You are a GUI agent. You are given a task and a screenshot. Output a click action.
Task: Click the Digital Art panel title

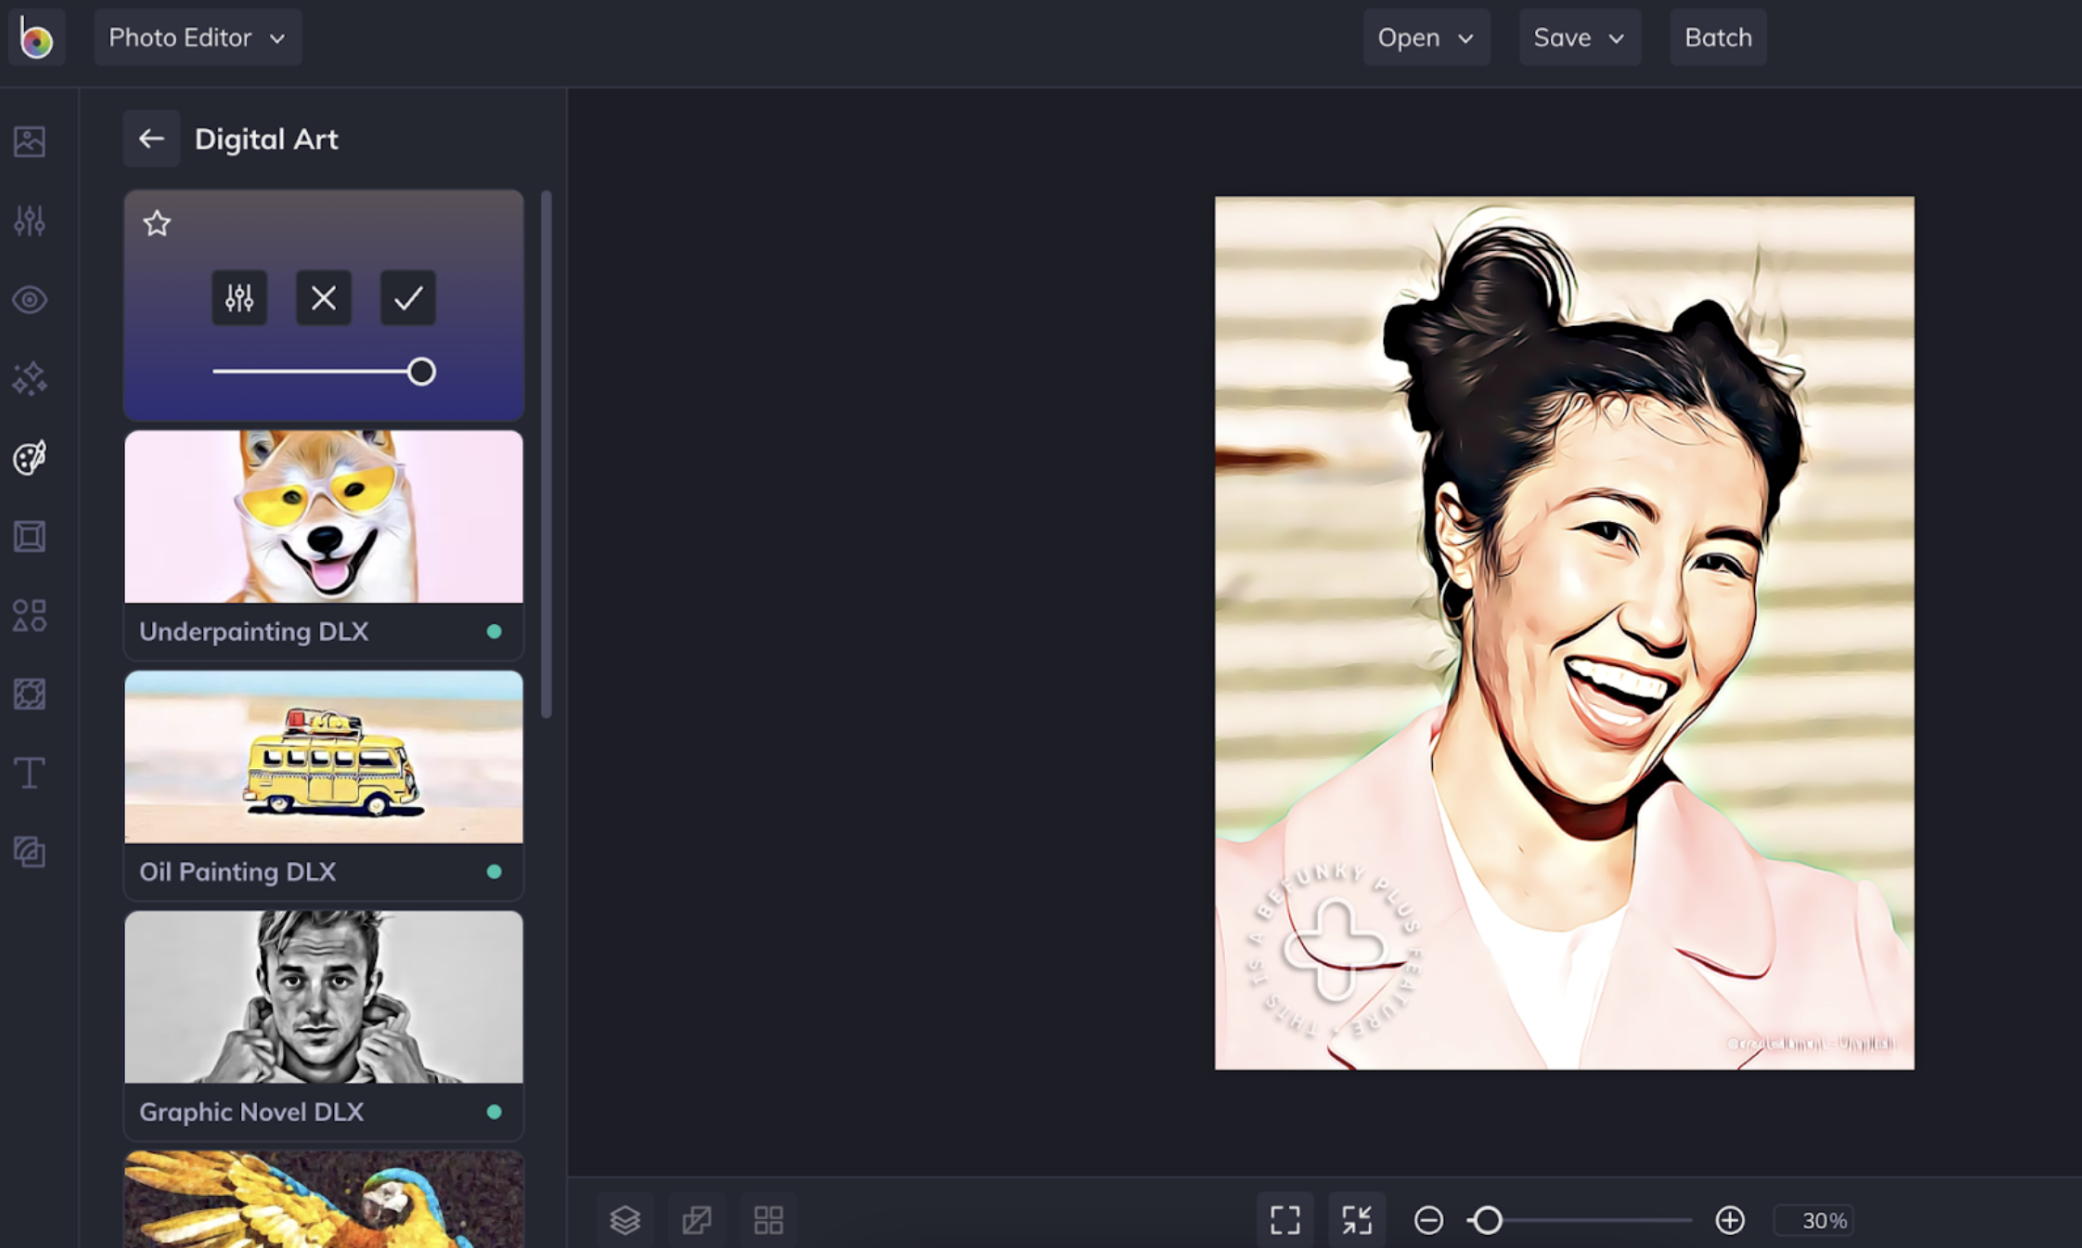coord(266,139)
